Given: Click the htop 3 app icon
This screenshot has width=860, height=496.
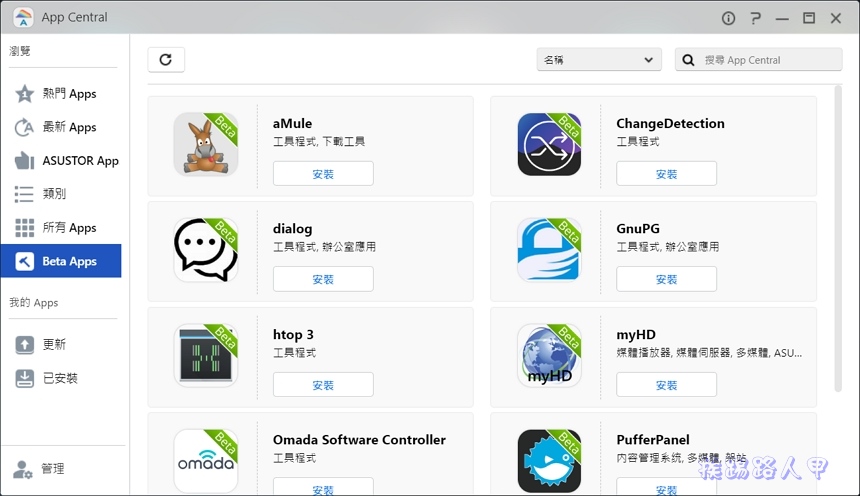Looking at the screenshot, I should click(x=206, y=356).
